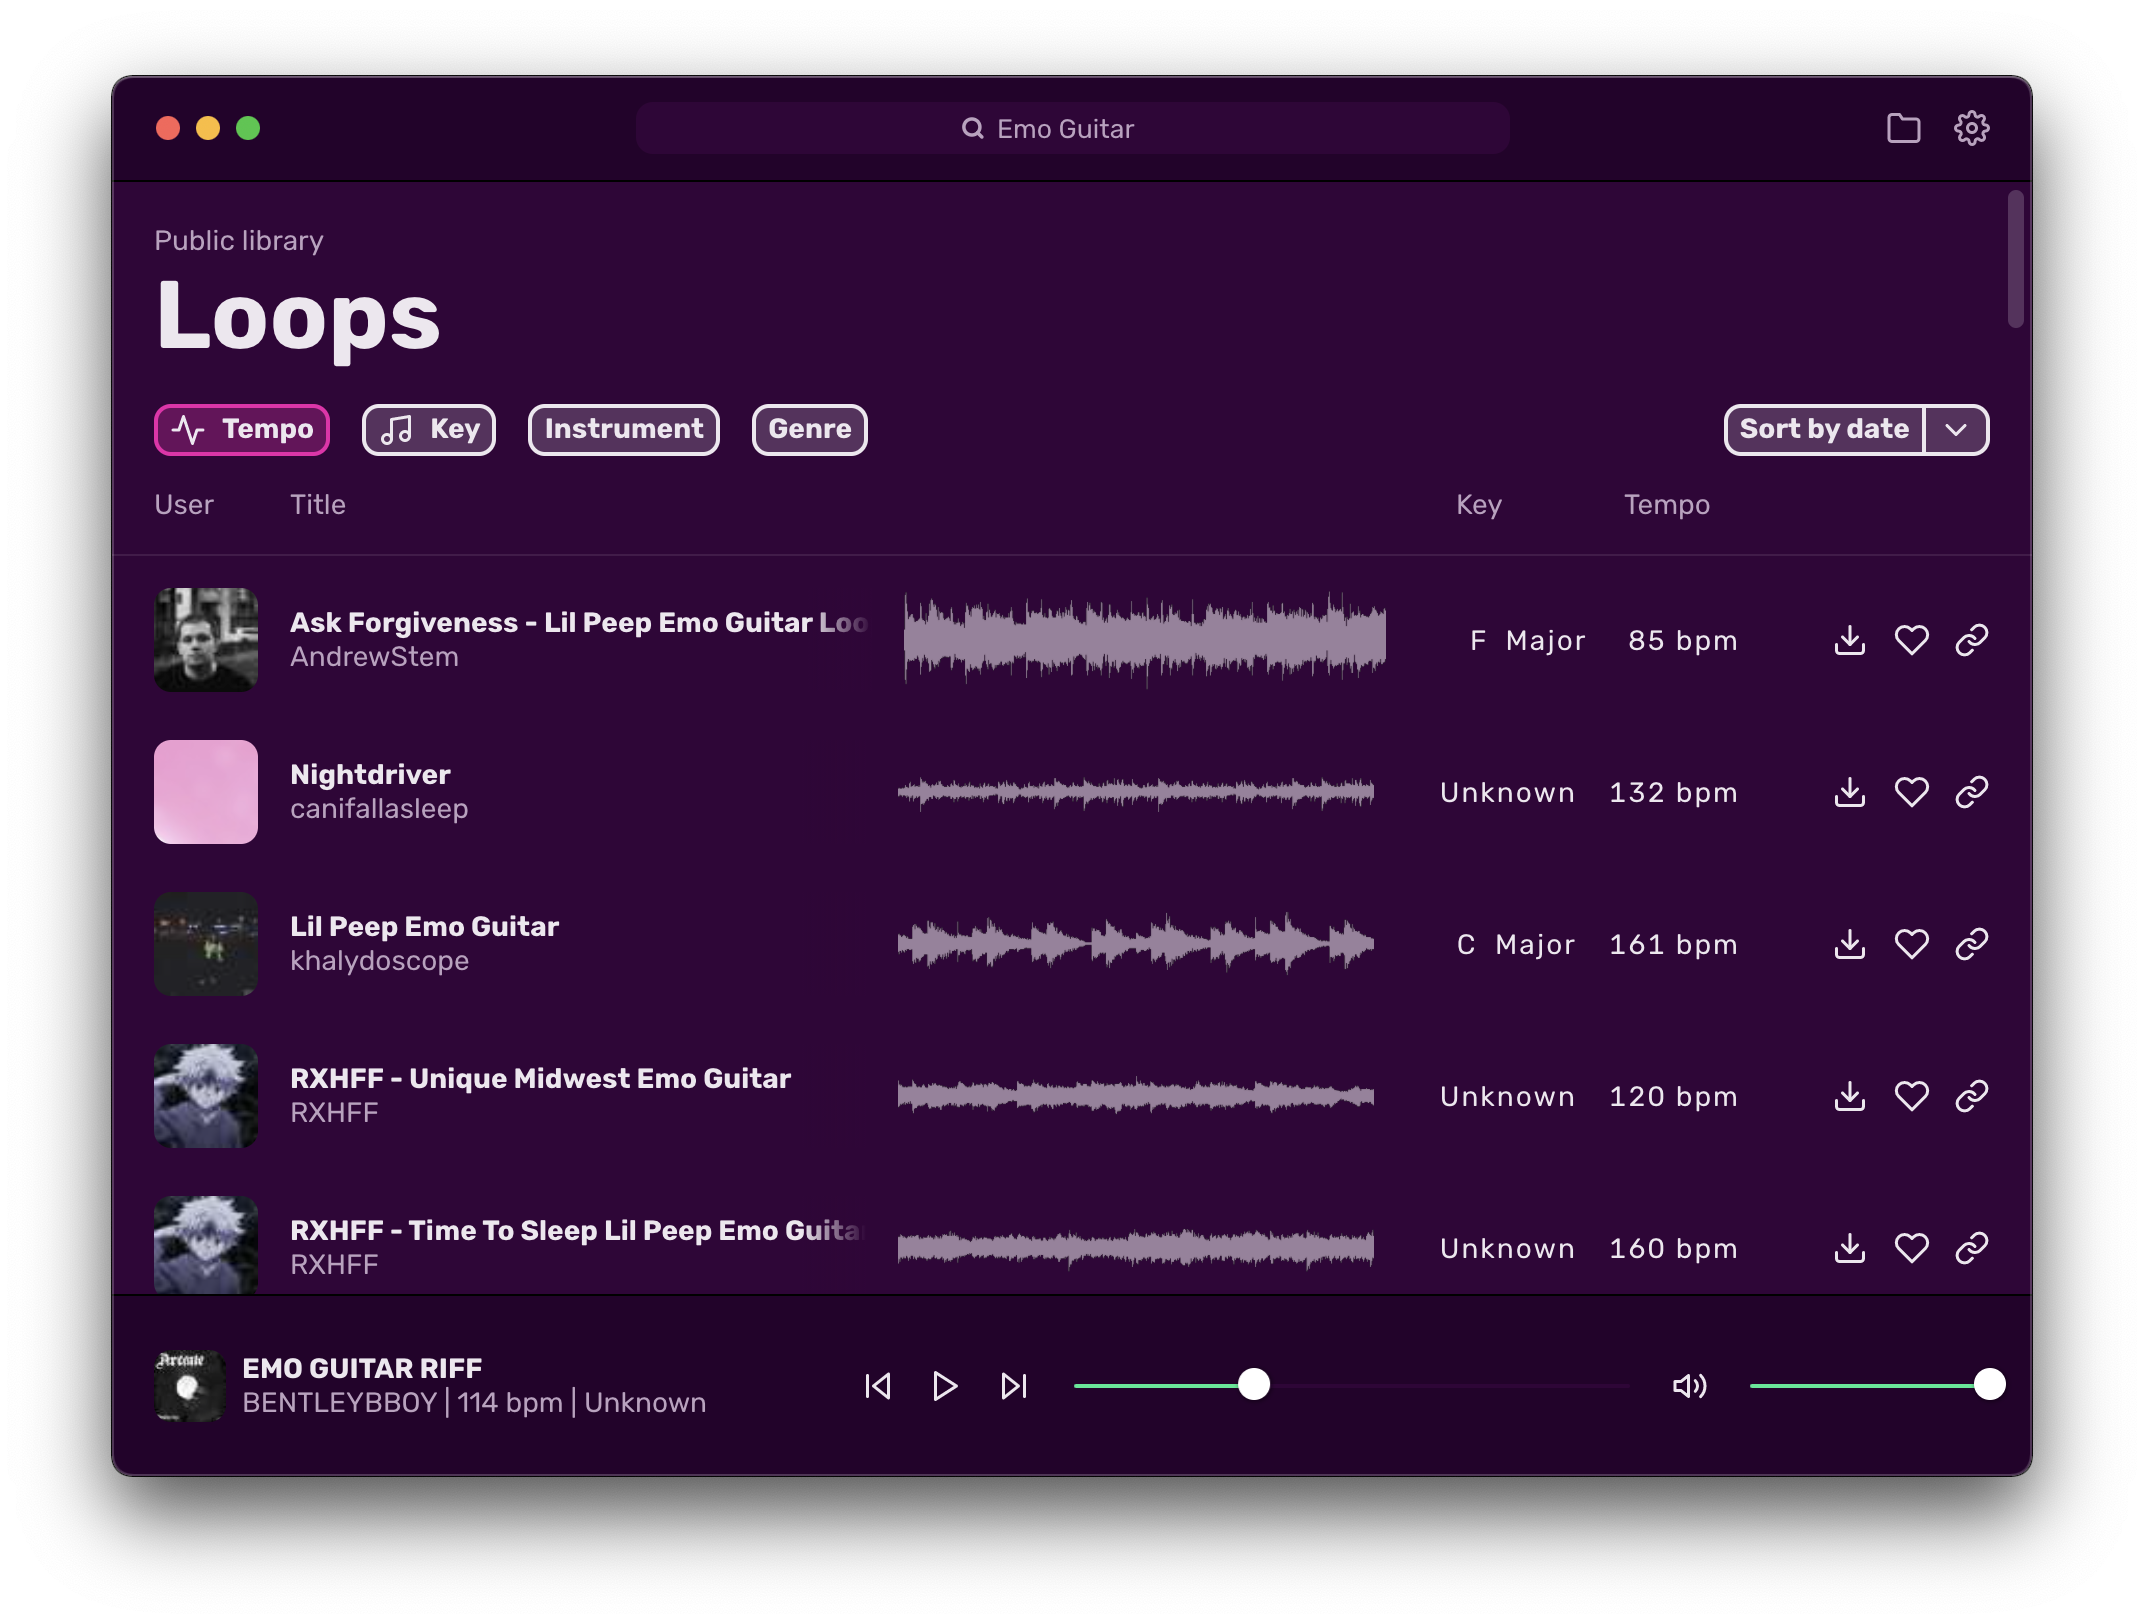
Task: Skip to the next track
Action: pyautogui.click(x=1013, y=1386)
